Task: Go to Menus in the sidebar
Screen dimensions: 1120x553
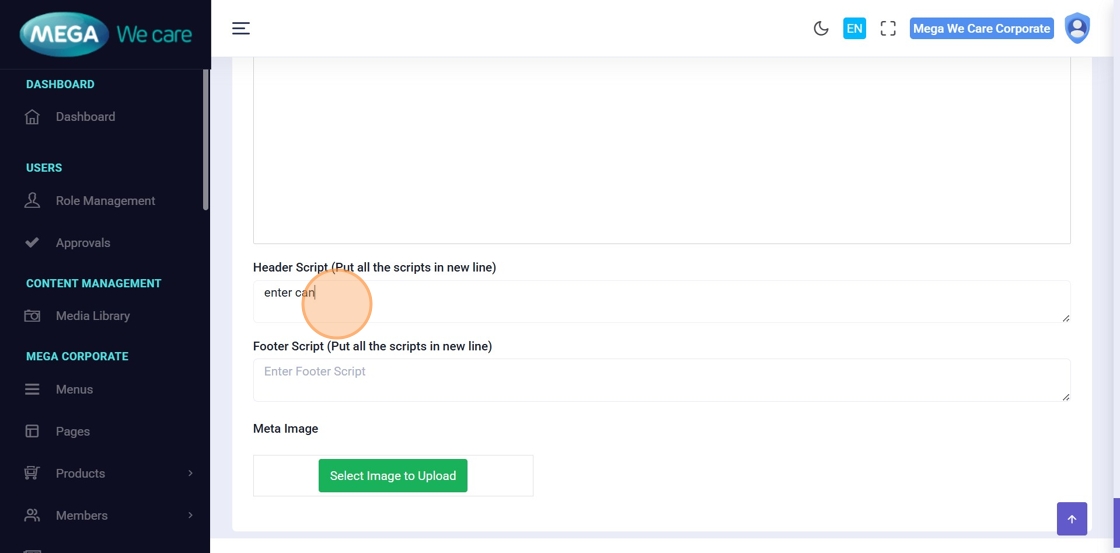Action: [x=74, y=390]
